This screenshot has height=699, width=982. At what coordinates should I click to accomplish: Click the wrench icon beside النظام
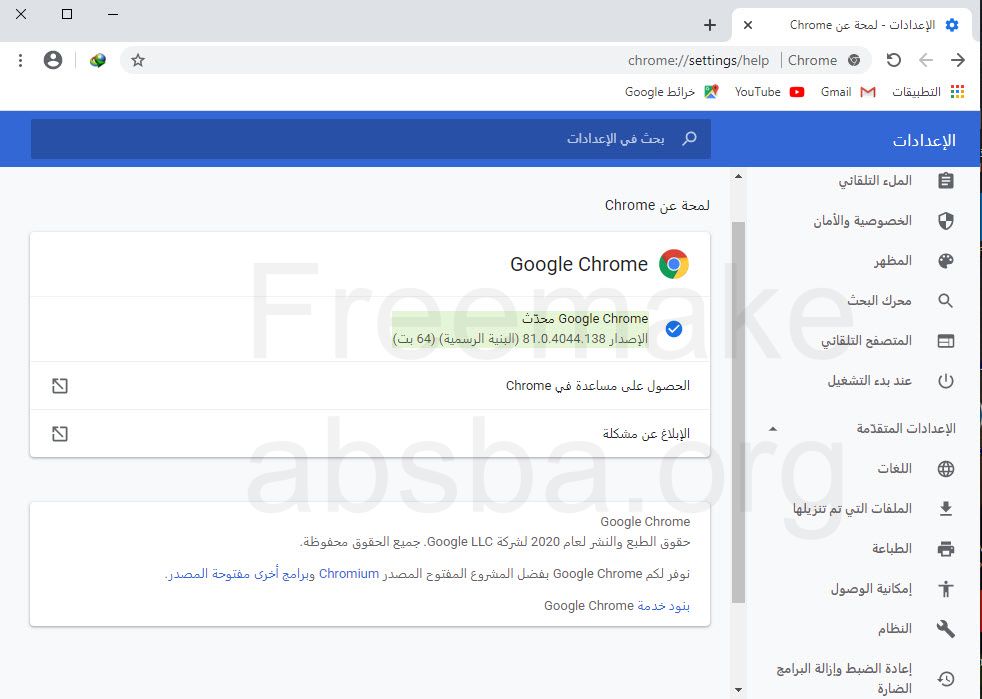click(x=946, y=629)
